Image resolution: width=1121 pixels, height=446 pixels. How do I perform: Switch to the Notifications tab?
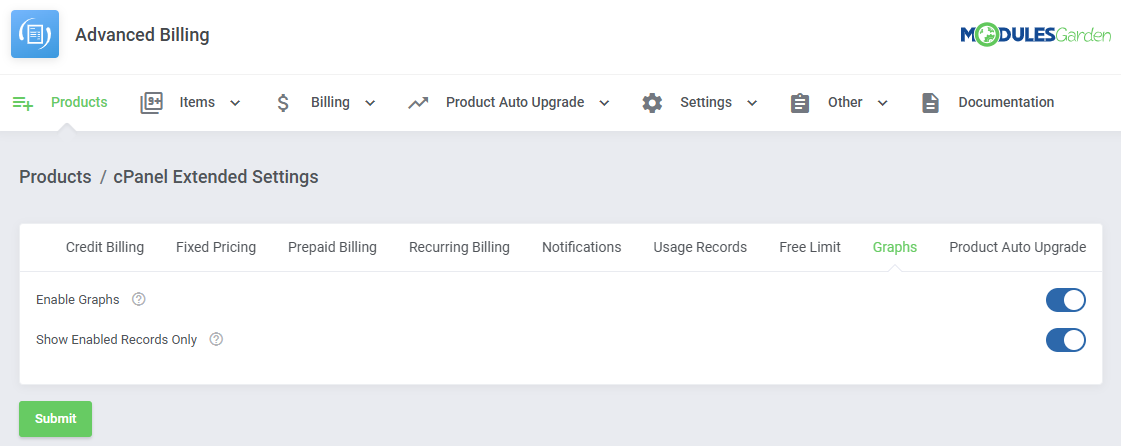[581, 247]
